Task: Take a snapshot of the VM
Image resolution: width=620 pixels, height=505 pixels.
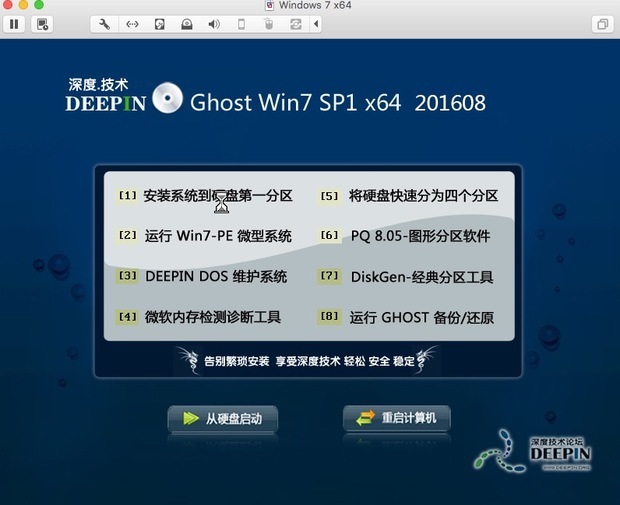Action: (42, 25)
